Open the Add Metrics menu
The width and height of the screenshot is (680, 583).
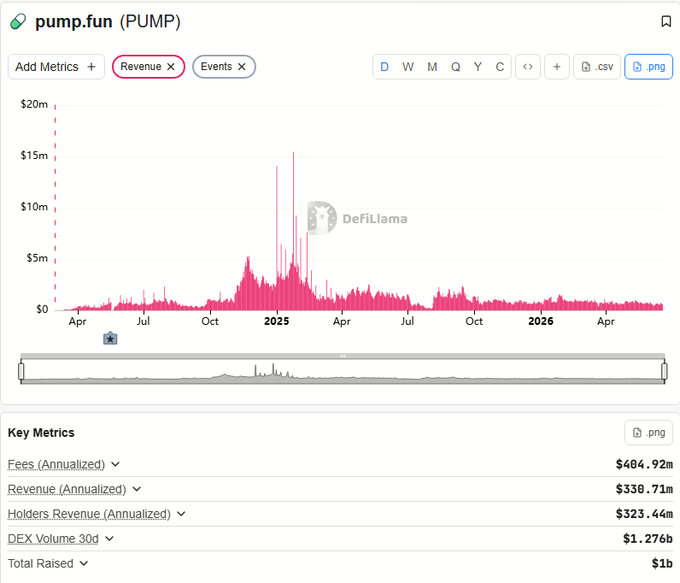pos(56,67)
